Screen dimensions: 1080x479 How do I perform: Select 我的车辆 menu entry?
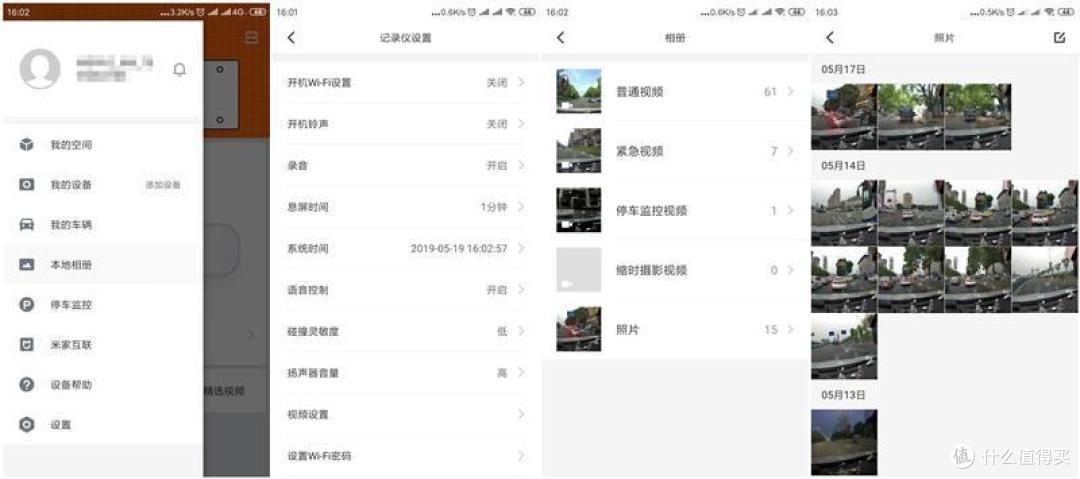tap(102, 225)
